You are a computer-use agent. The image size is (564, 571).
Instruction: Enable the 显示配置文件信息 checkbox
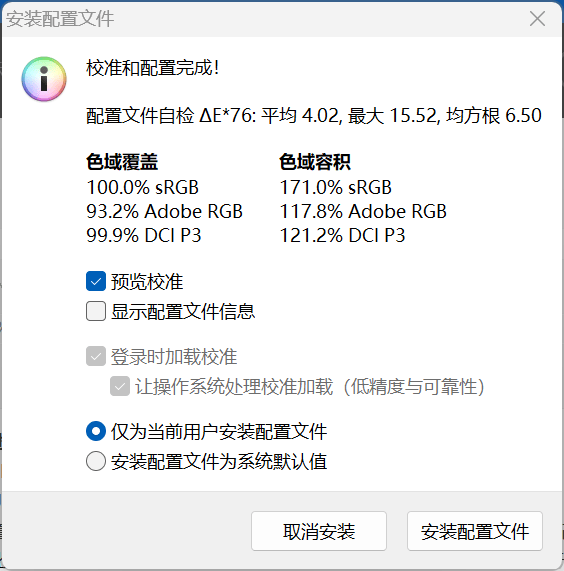(96, 311)
